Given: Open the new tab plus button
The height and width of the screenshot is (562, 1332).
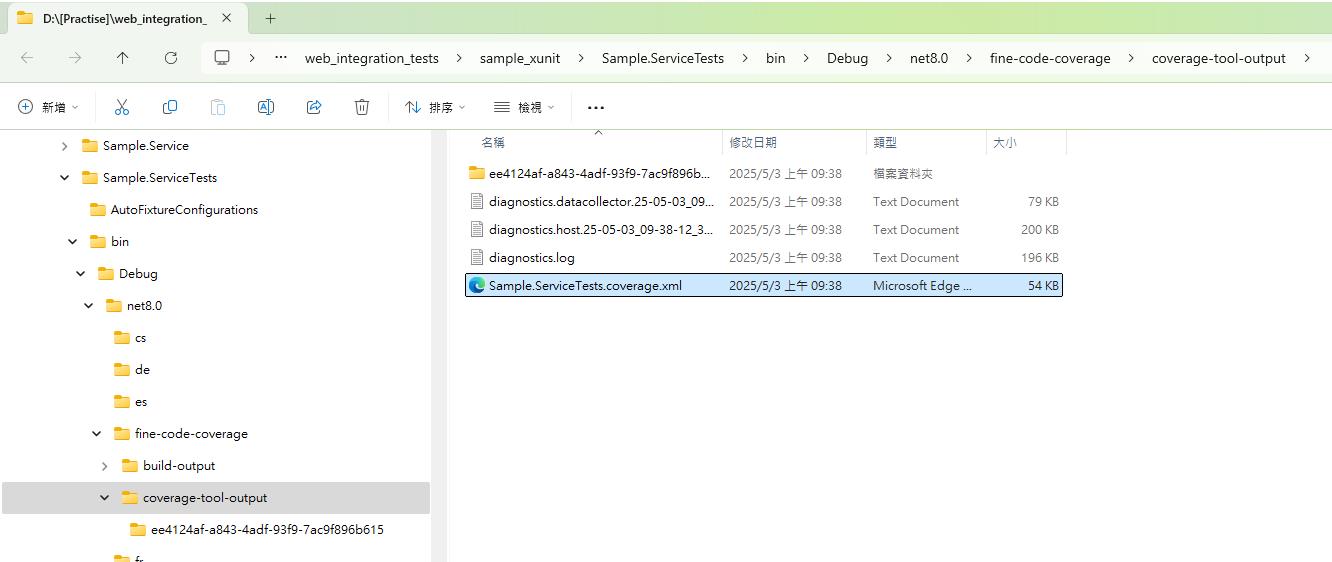Looking at the screenshot, I should coord(270,18).
